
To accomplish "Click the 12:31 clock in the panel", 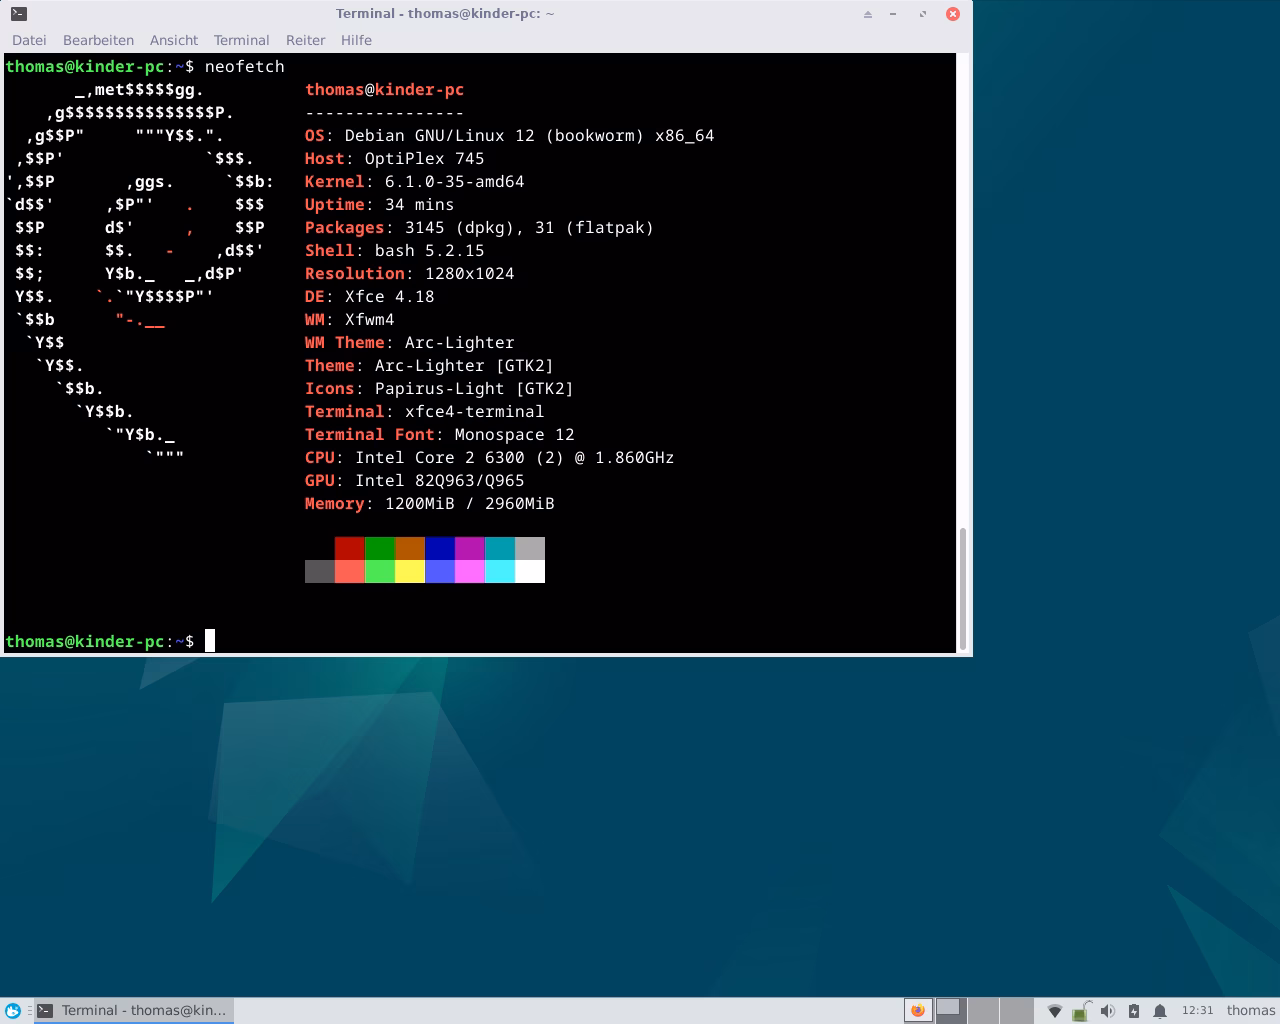I will click(x=1197, y=1010).
